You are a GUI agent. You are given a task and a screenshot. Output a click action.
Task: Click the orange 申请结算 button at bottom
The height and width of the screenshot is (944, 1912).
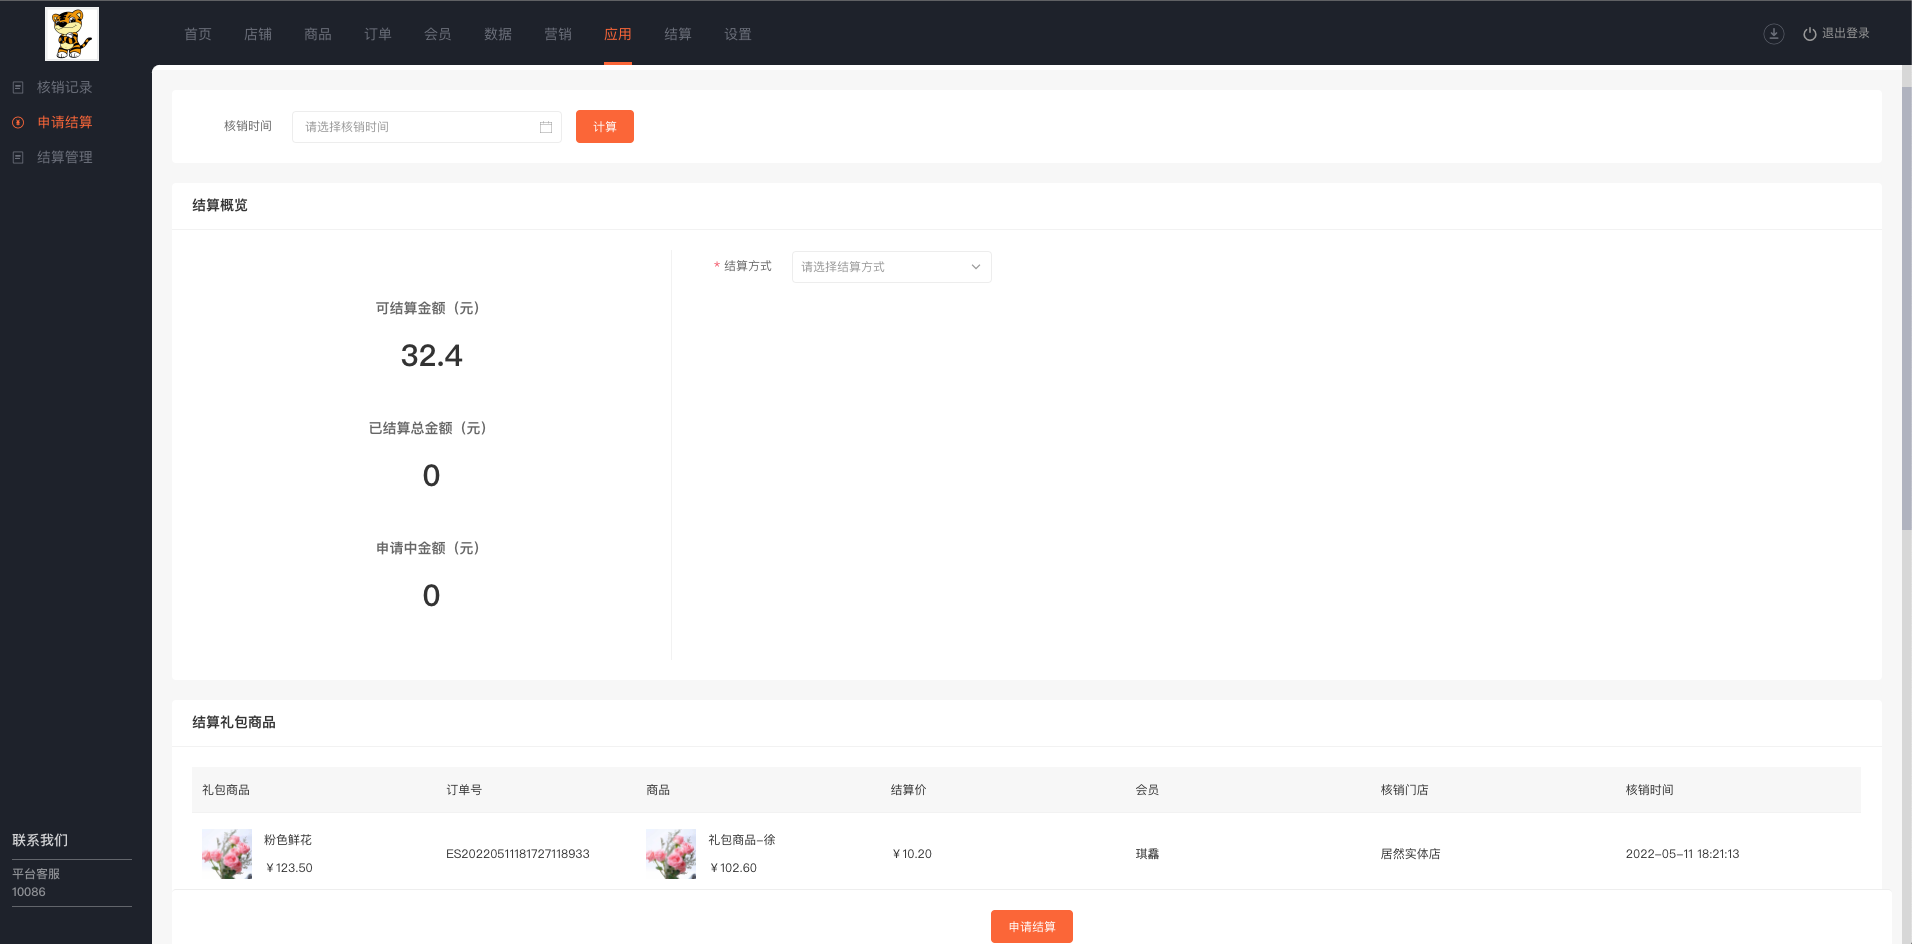[1032, 927]
